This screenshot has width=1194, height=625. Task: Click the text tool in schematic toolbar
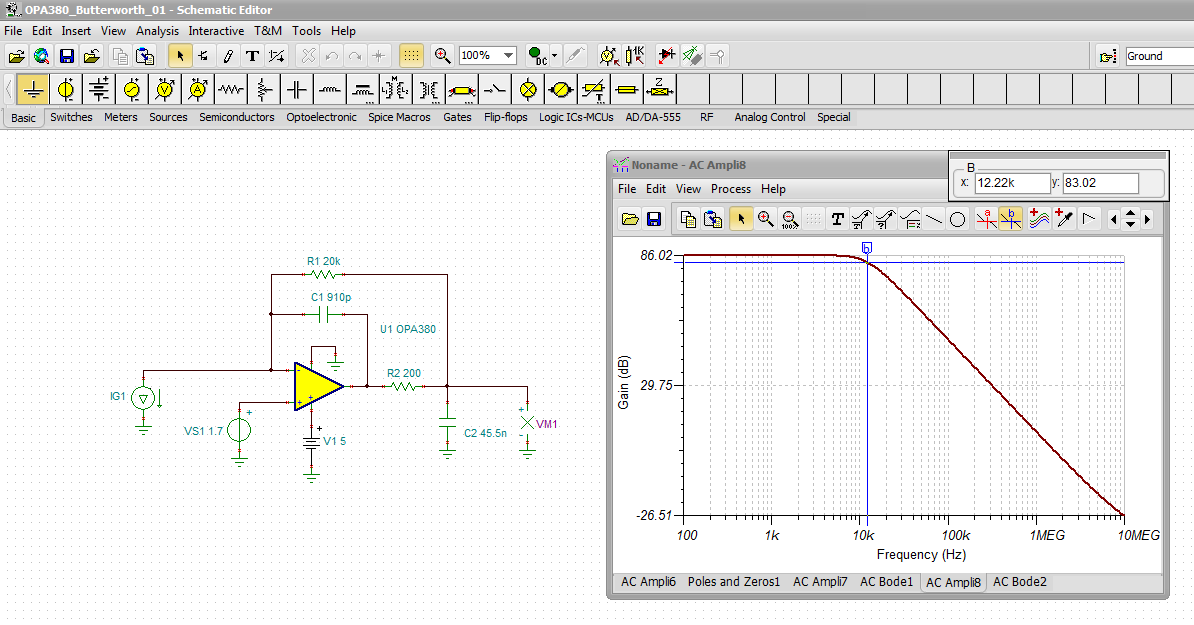pos(252,56)
